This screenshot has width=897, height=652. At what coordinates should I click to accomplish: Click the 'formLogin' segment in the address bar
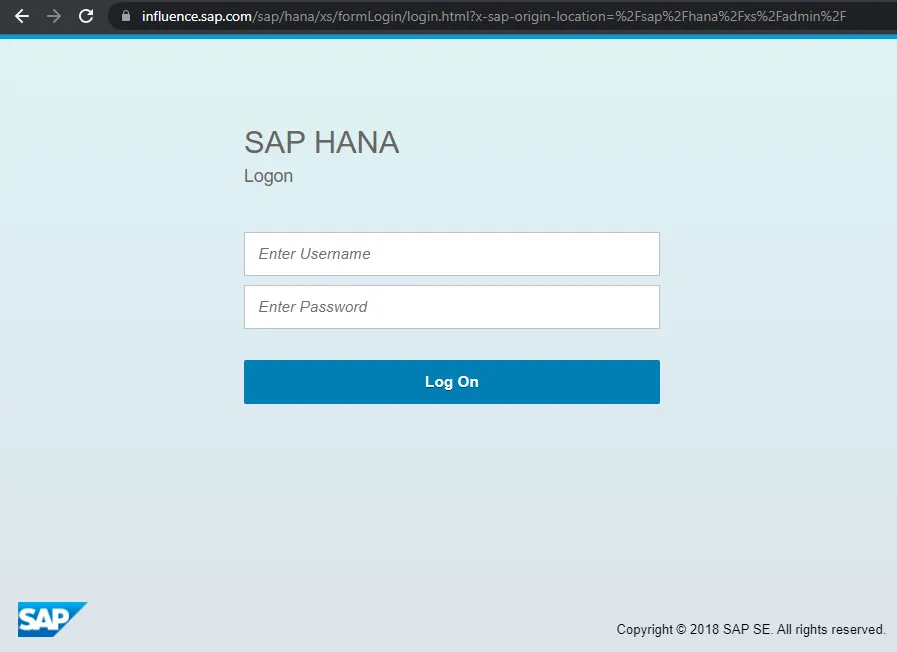368,16
